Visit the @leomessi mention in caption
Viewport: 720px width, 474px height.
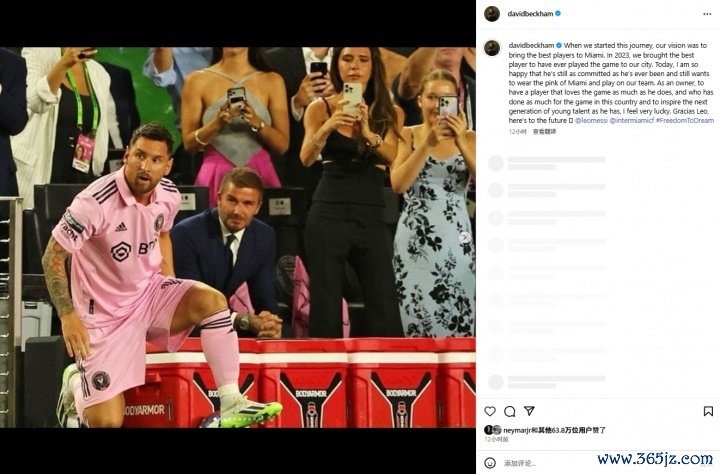(x=591, y=120)
